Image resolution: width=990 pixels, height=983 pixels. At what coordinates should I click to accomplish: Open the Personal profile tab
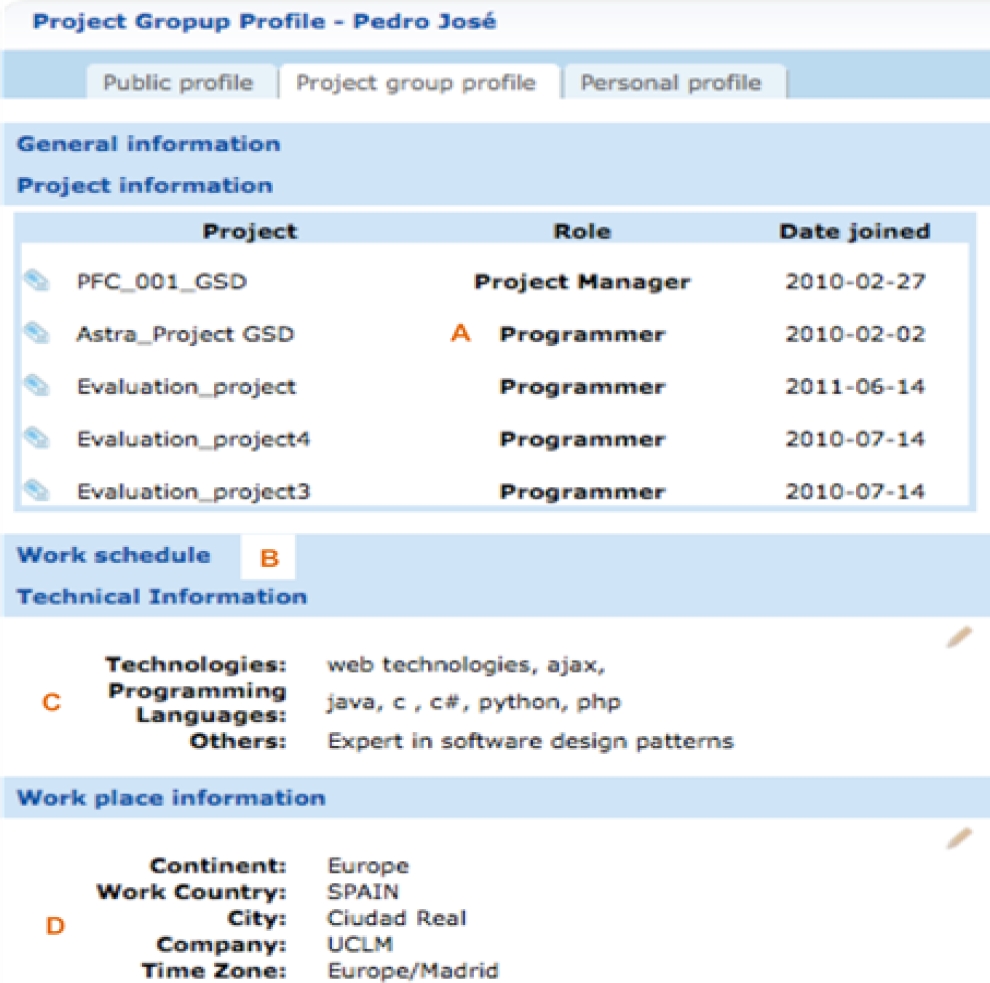(x=671, y=83)
